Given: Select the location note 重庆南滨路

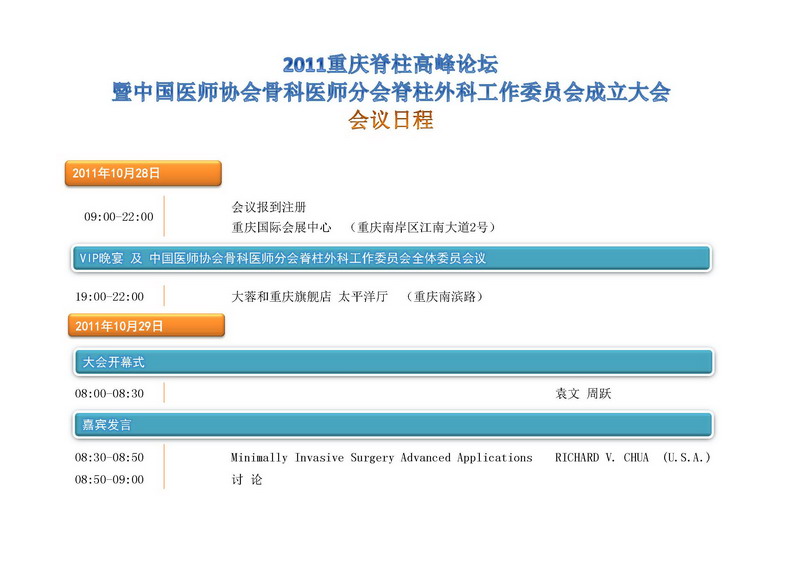Looking at the screenshot, I should [445, 297].
